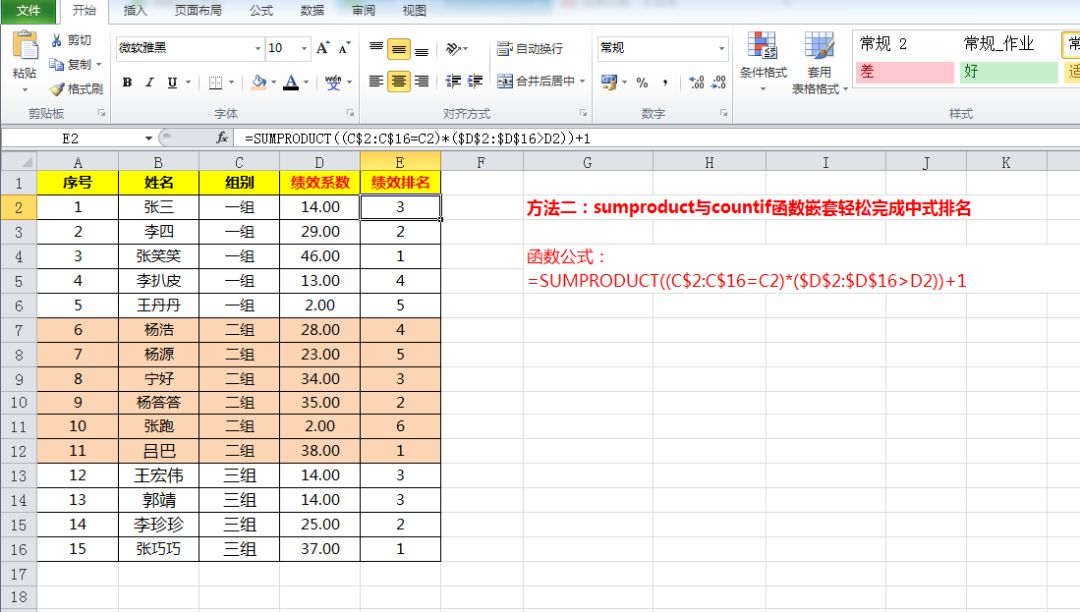Decrease decimal places icon
1080x612 pixels.
tap(718, 83)
